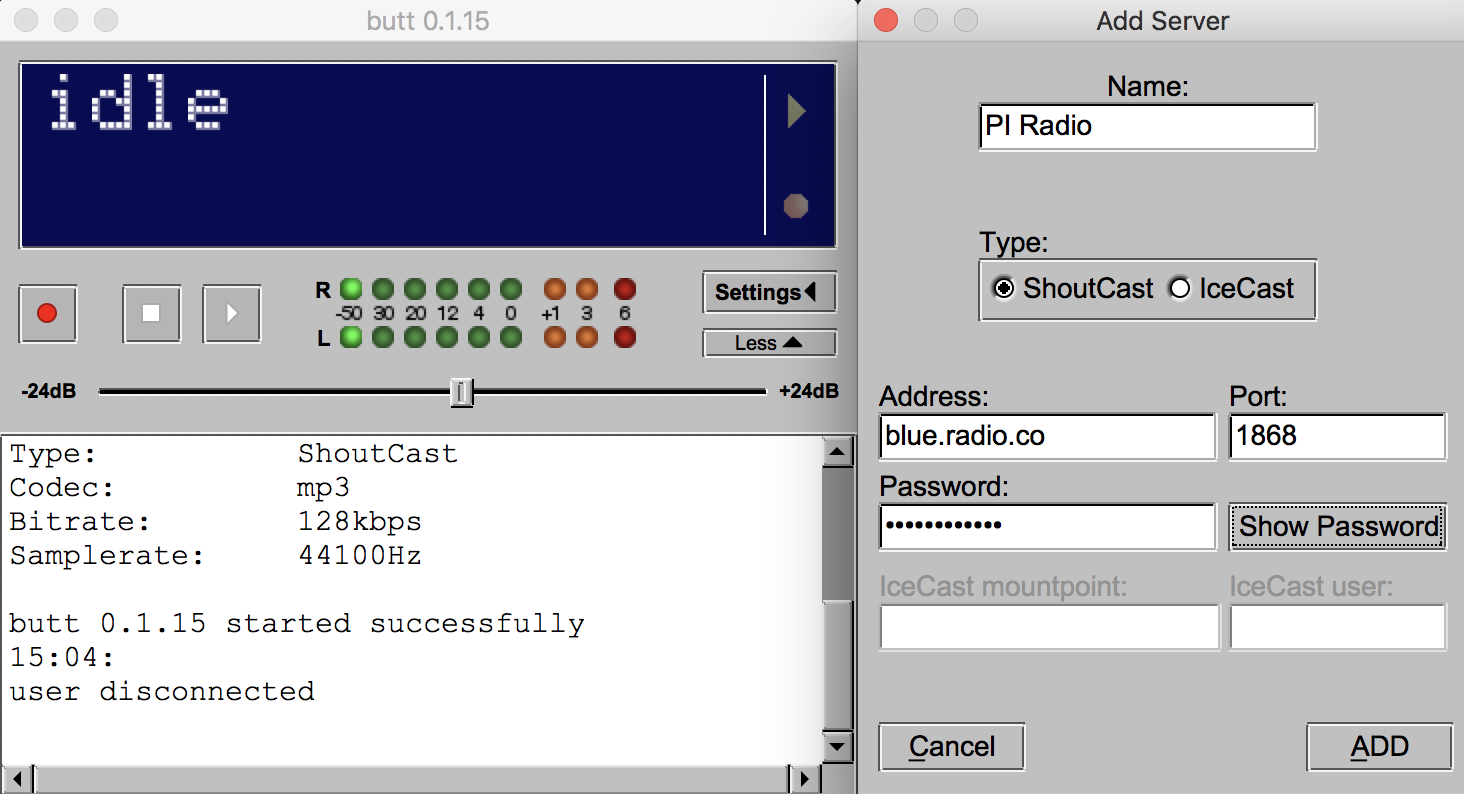Click the L channel -50 level LED
This screenshot has width=1464, height=794.
351,337
